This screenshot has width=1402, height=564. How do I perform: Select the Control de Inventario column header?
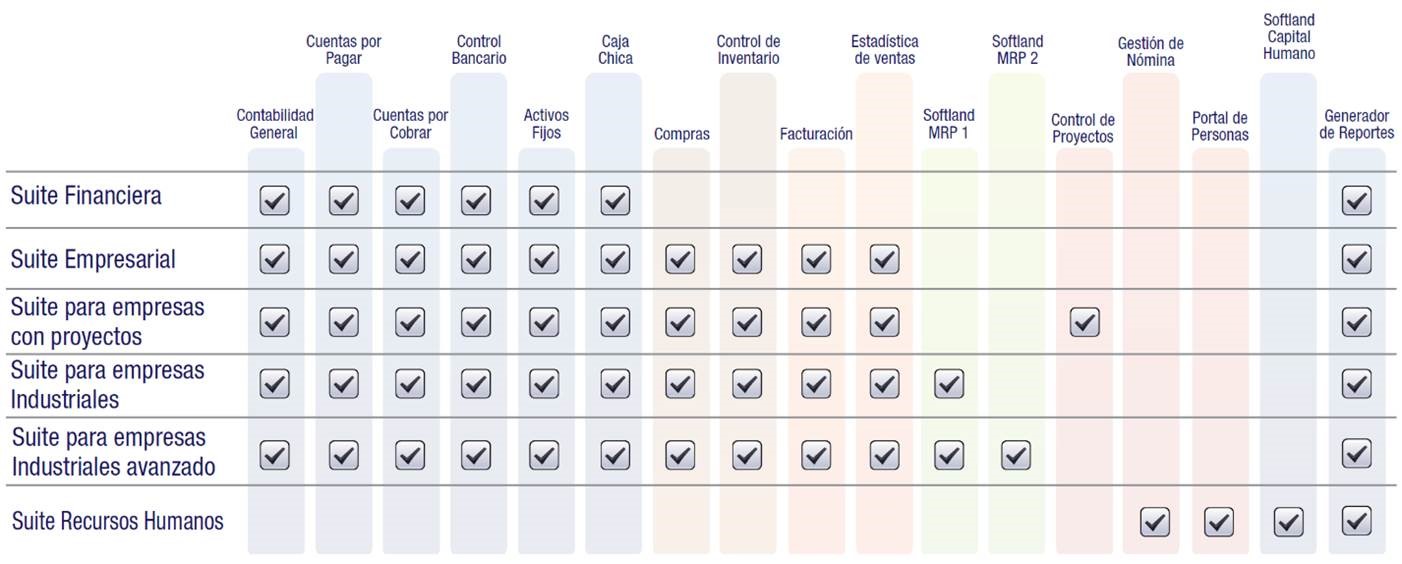[748, 50]
